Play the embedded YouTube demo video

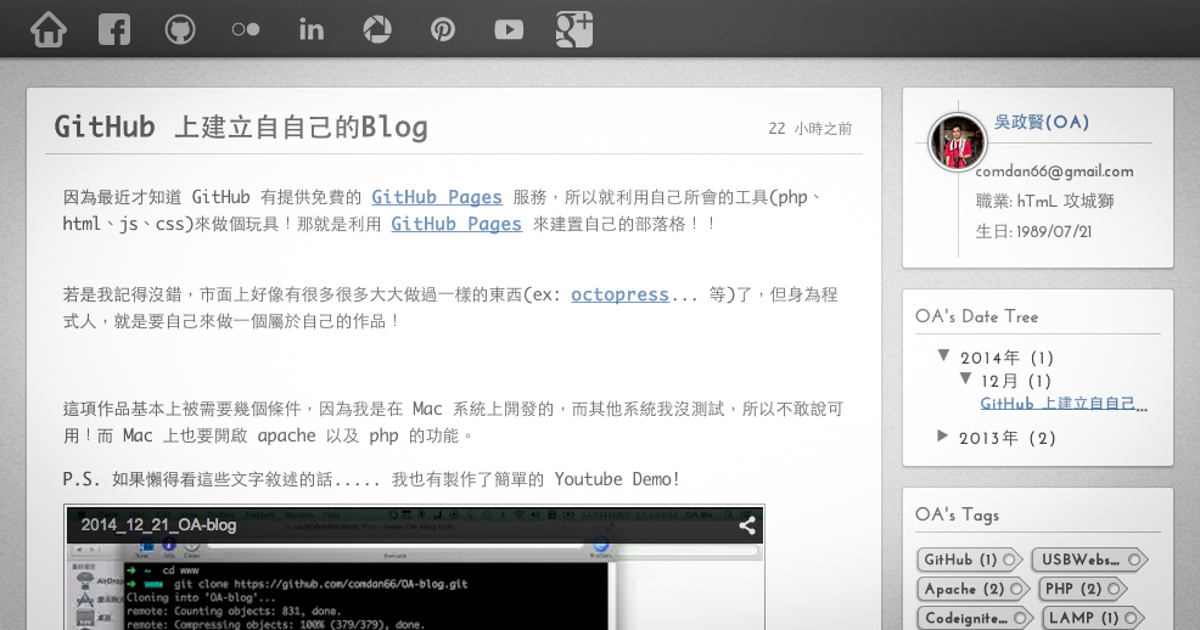[413, 568]
